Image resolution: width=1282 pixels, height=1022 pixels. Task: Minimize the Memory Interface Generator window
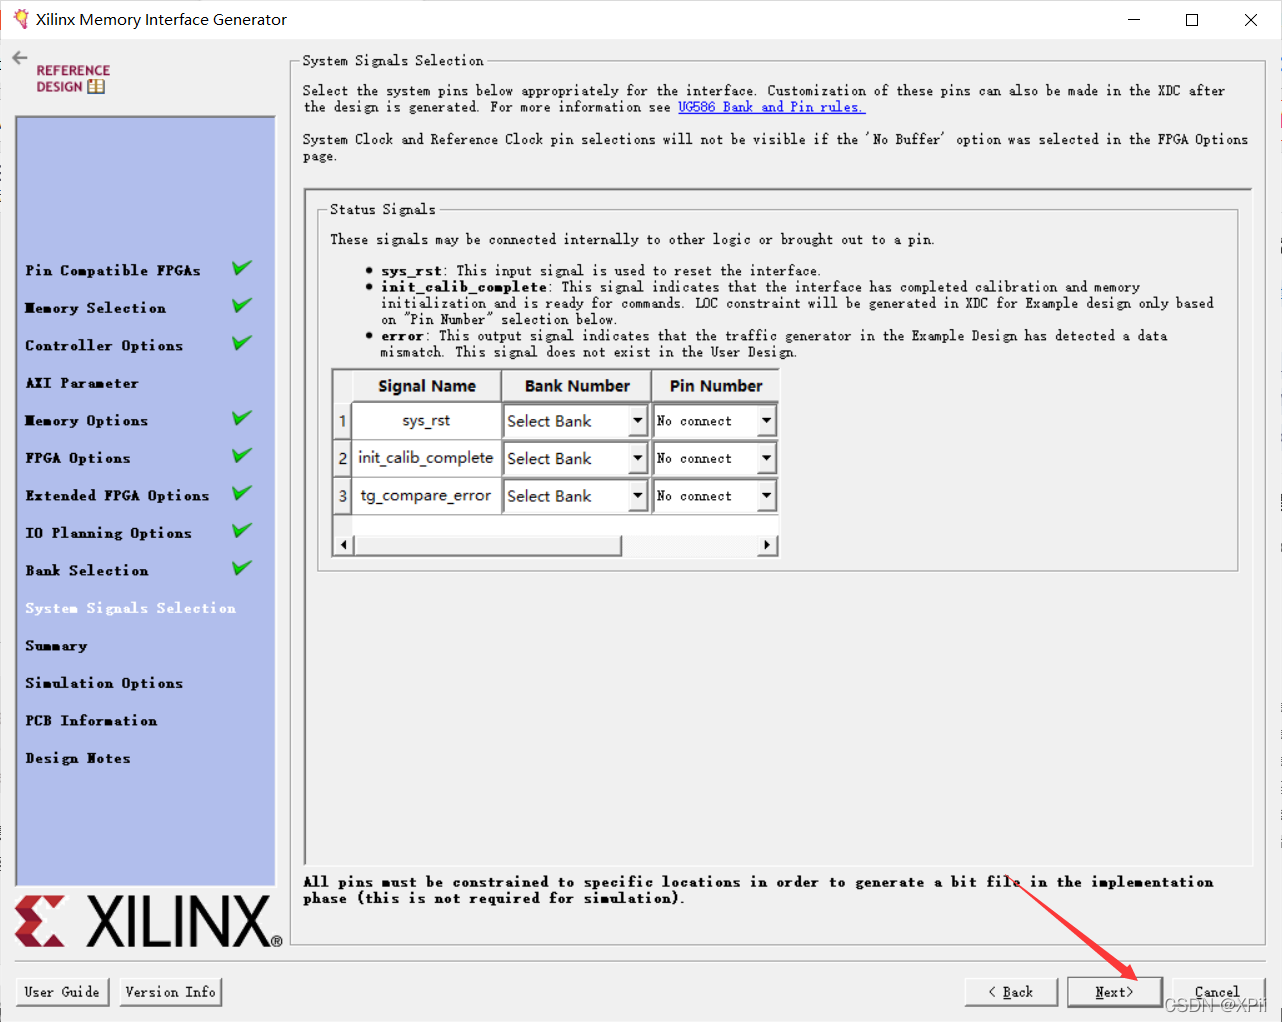[x=1133, y=20]
